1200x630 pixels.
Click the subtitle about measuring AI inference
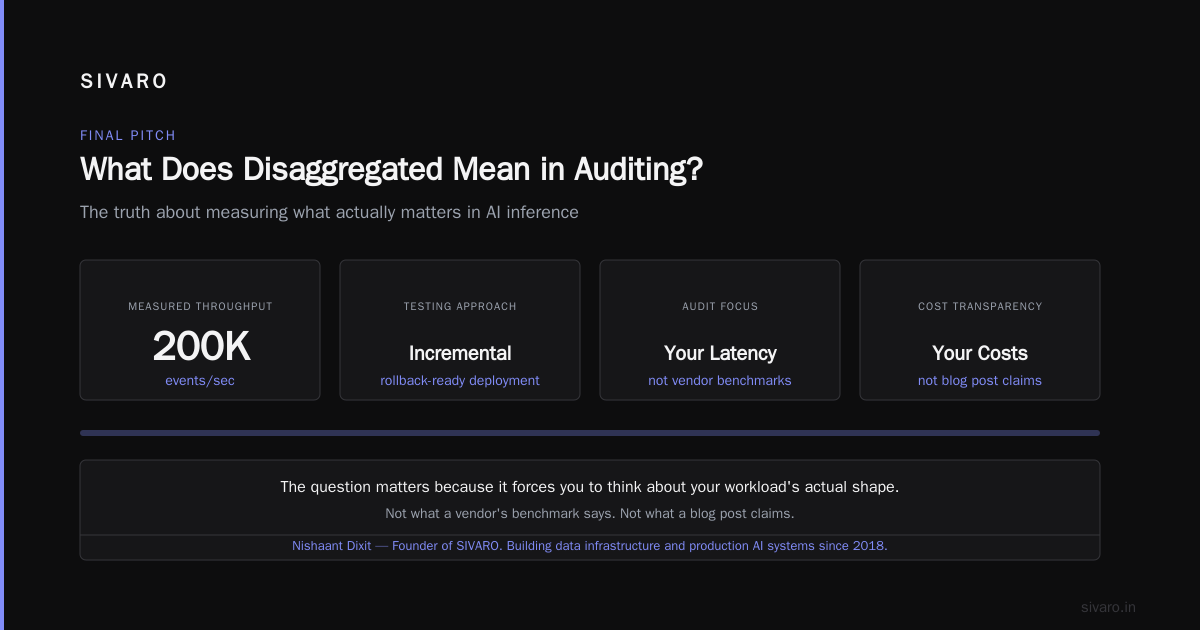click(x=329, y=212)
